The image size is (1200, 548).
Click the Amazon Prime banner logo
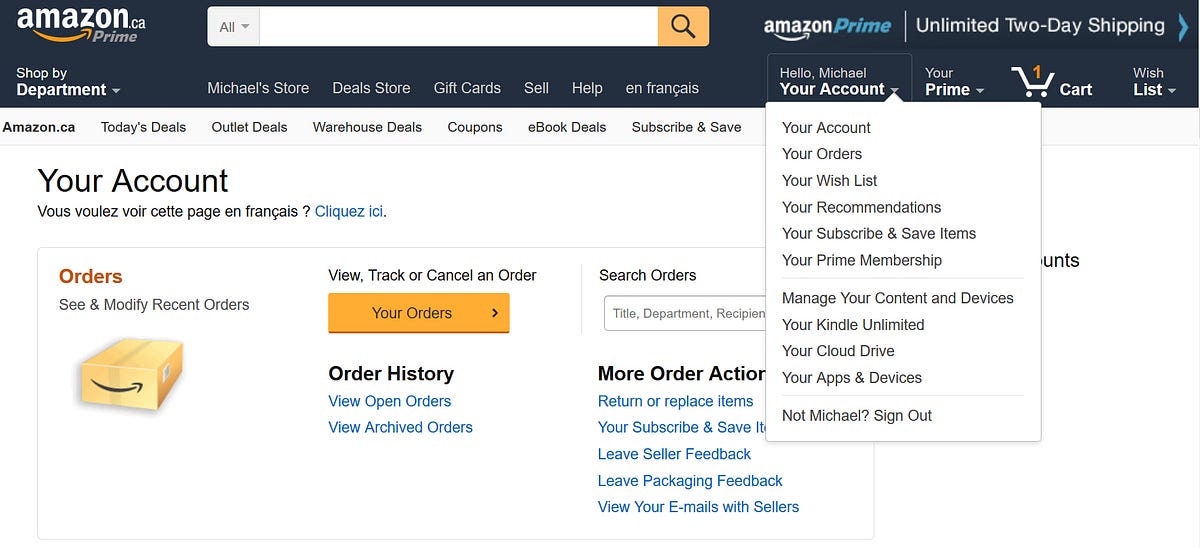click(x=828, y=27)
